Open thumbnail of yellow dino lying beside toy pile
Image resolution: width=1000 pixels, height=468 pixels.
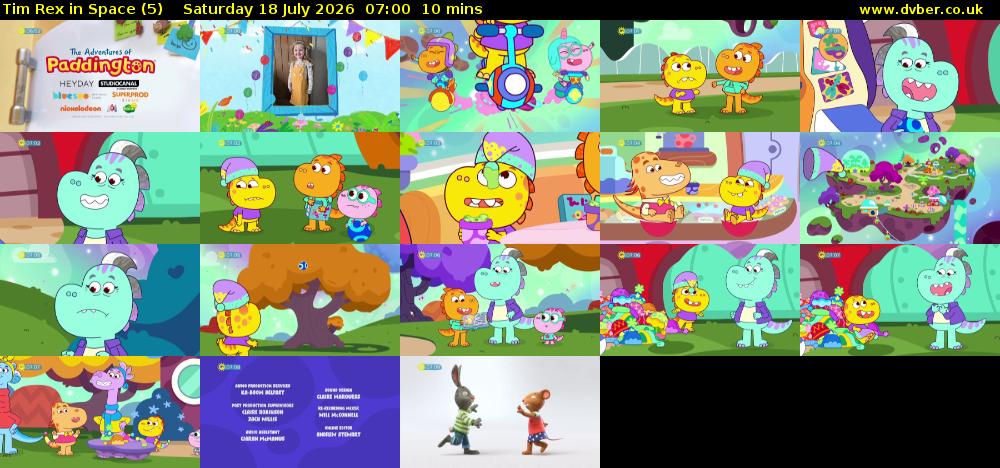(x=900, y=300)
